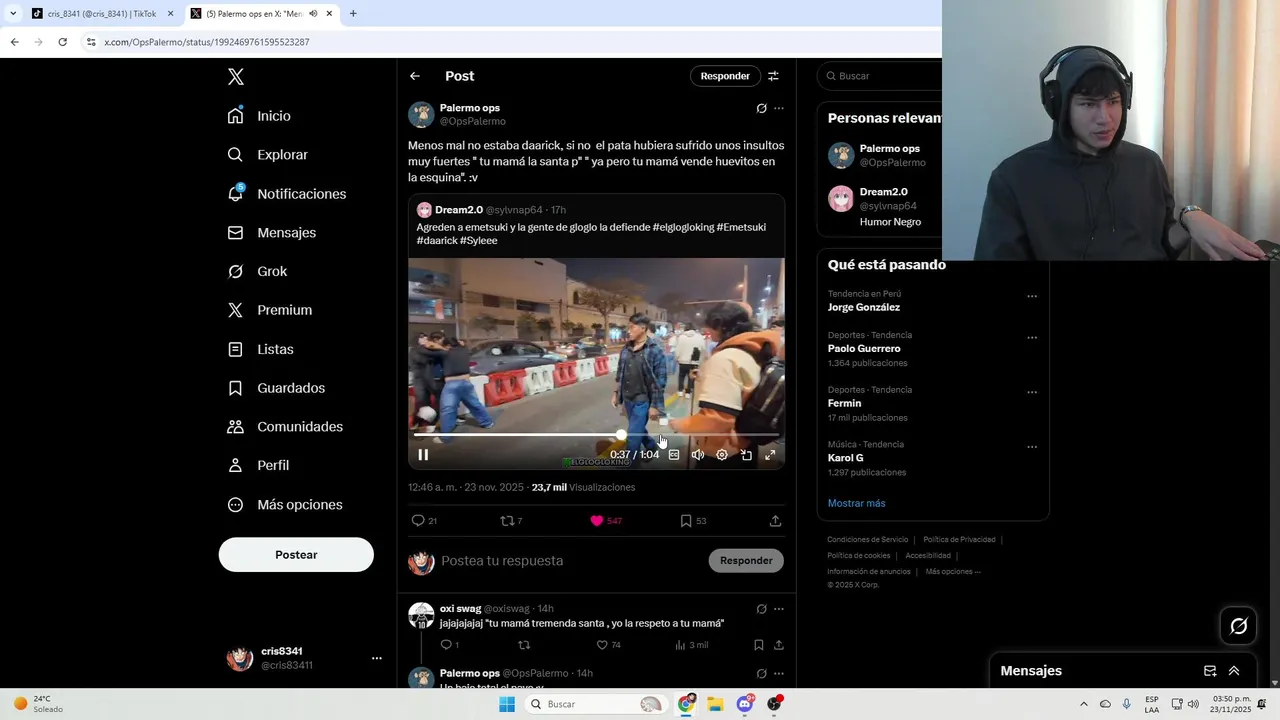Compose new message in Mensajes drawer
Viewport: 1280px width, 720px height.
pyautogui.click(x=1210, y=671)
